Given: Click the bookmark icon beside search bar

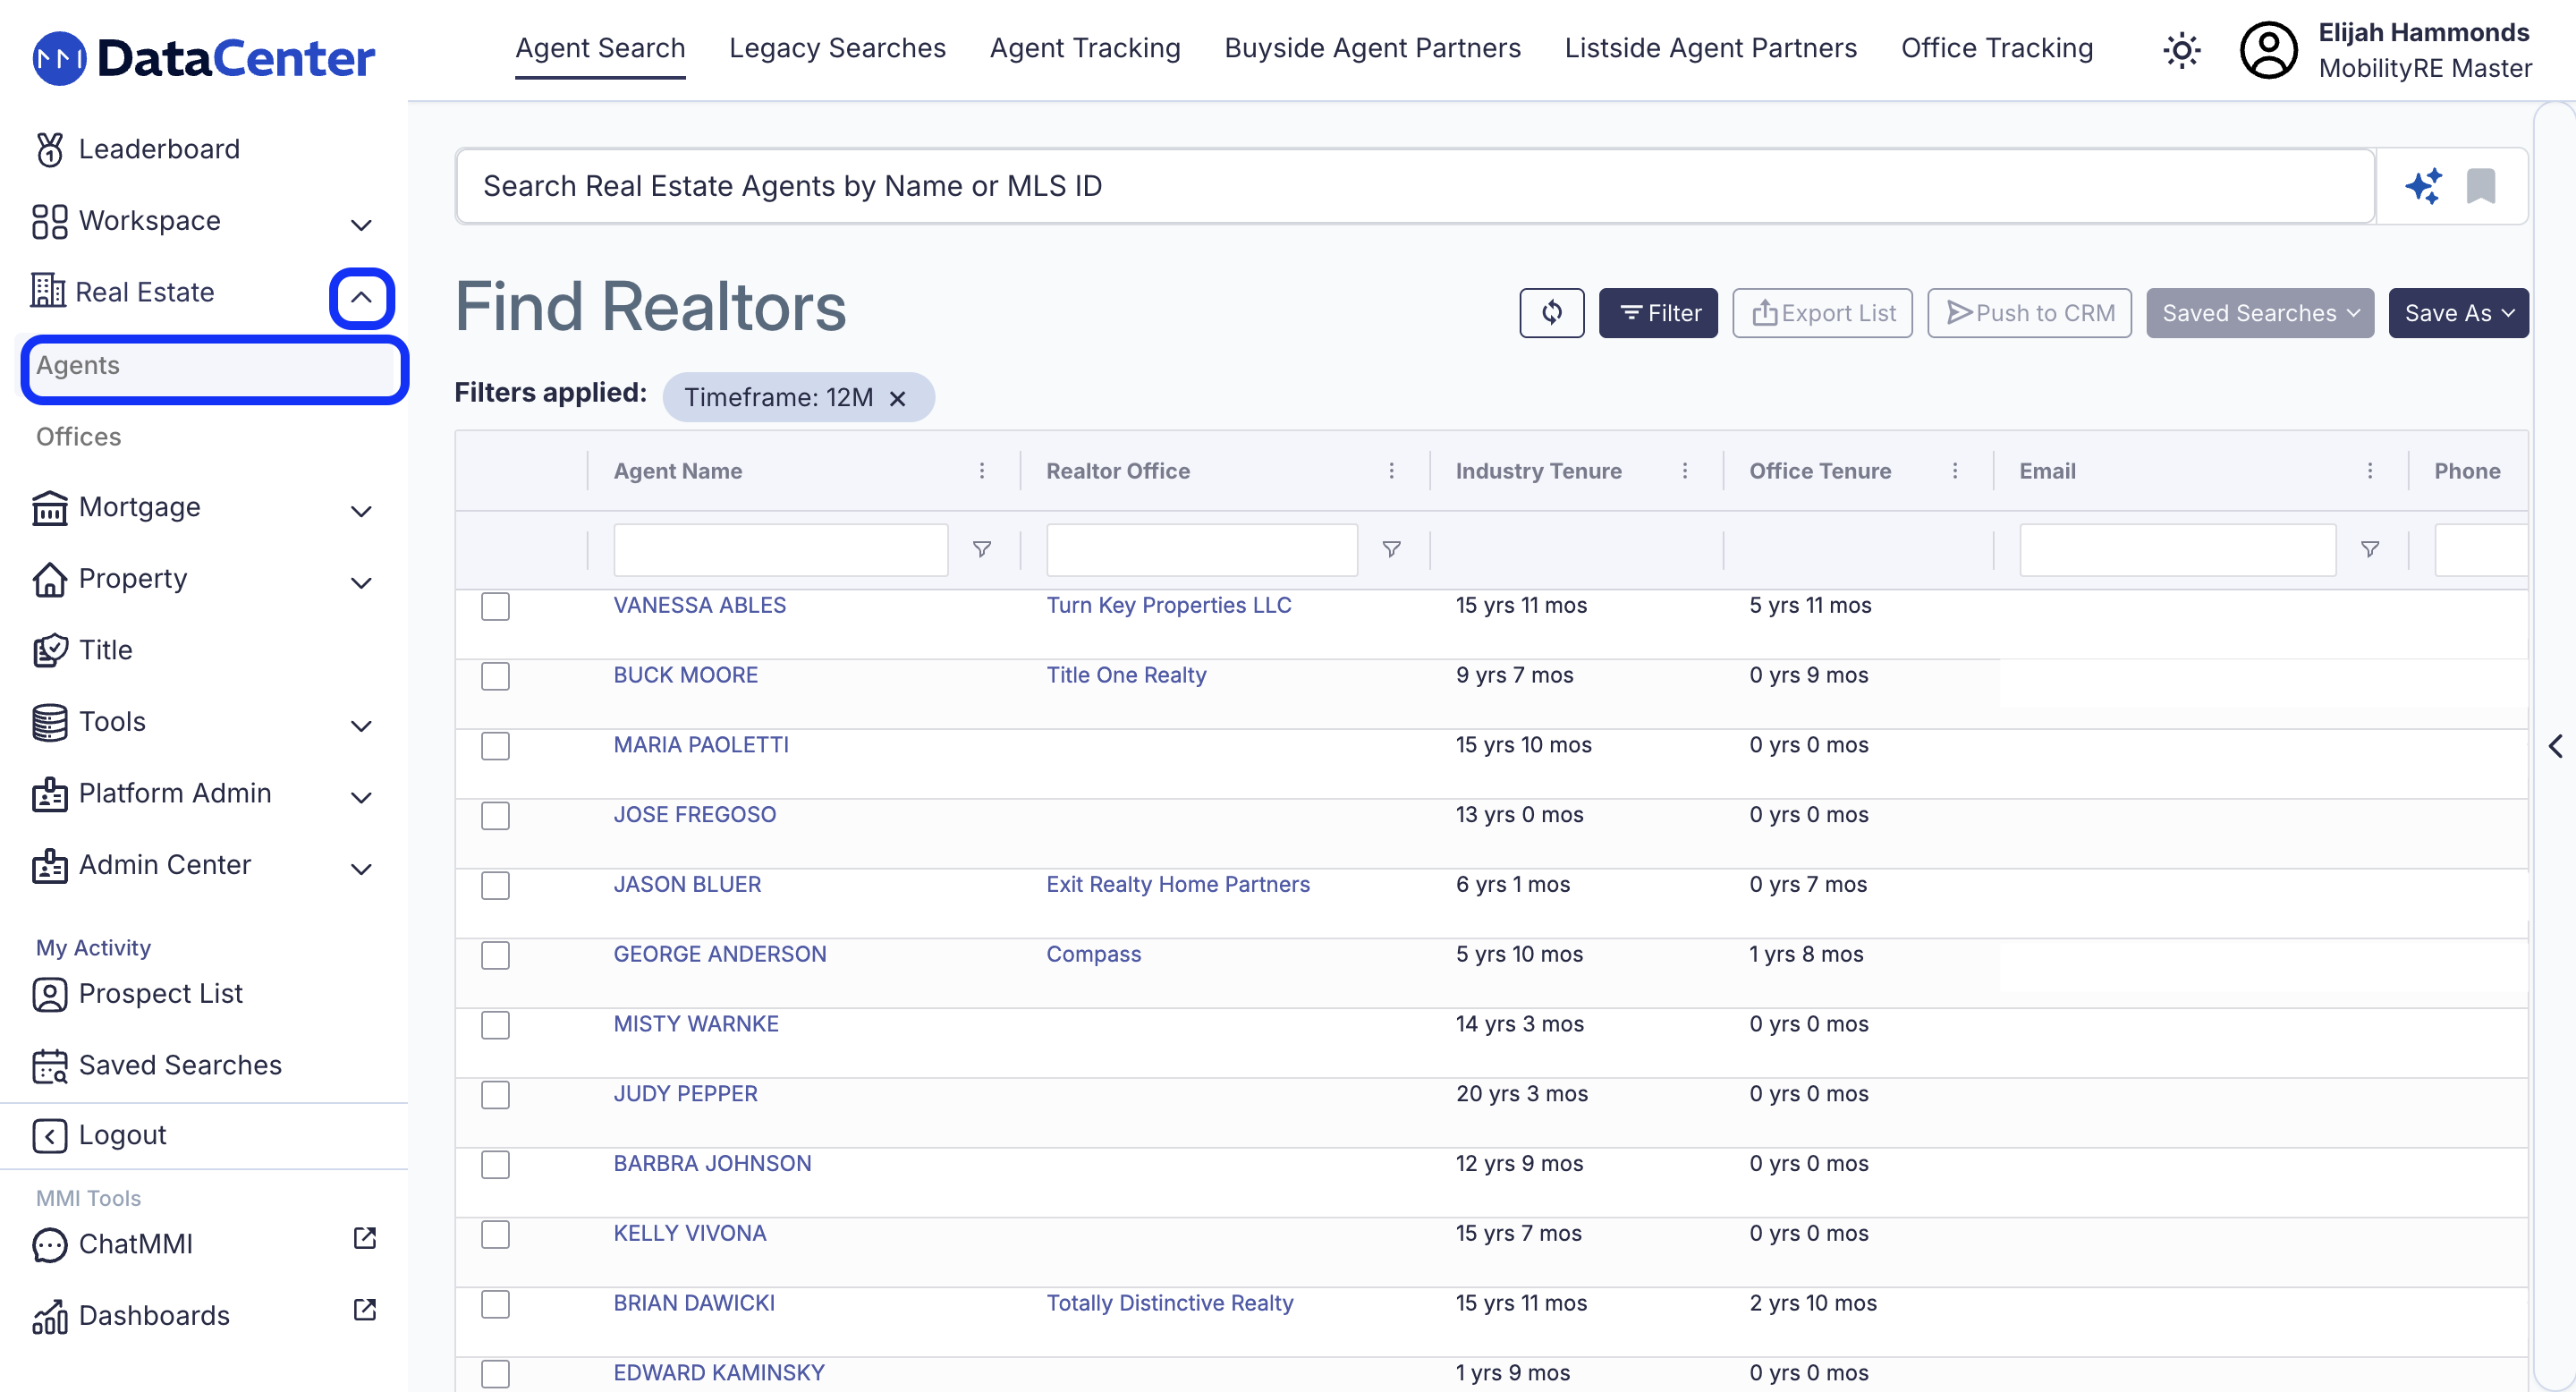Looking at the screenshot, I should [2480, 186].
